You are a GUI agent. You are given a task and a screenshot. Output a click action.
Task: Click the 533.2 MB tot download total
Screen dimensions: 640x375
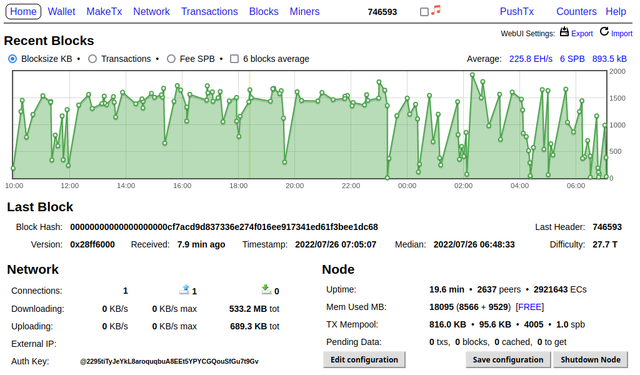coord(254,309)
